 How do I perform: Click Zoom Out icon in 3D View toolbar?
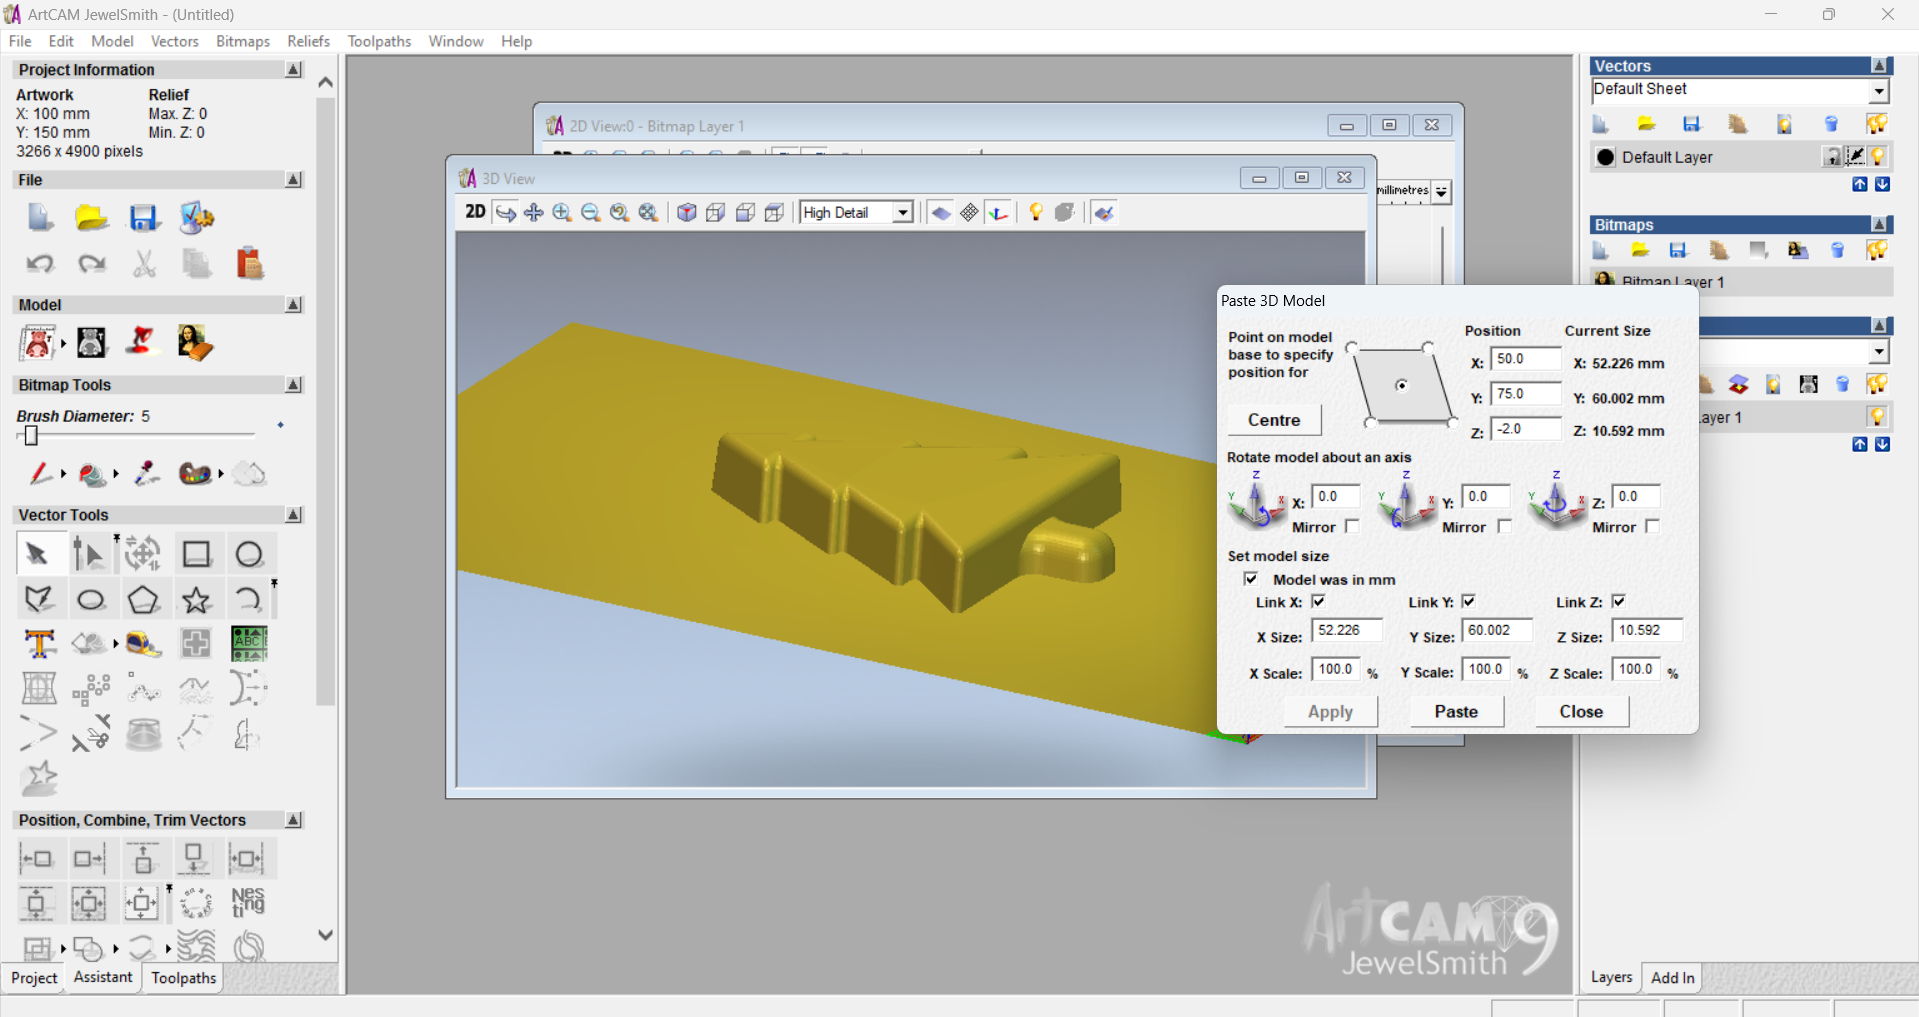(x=591, y=212)
